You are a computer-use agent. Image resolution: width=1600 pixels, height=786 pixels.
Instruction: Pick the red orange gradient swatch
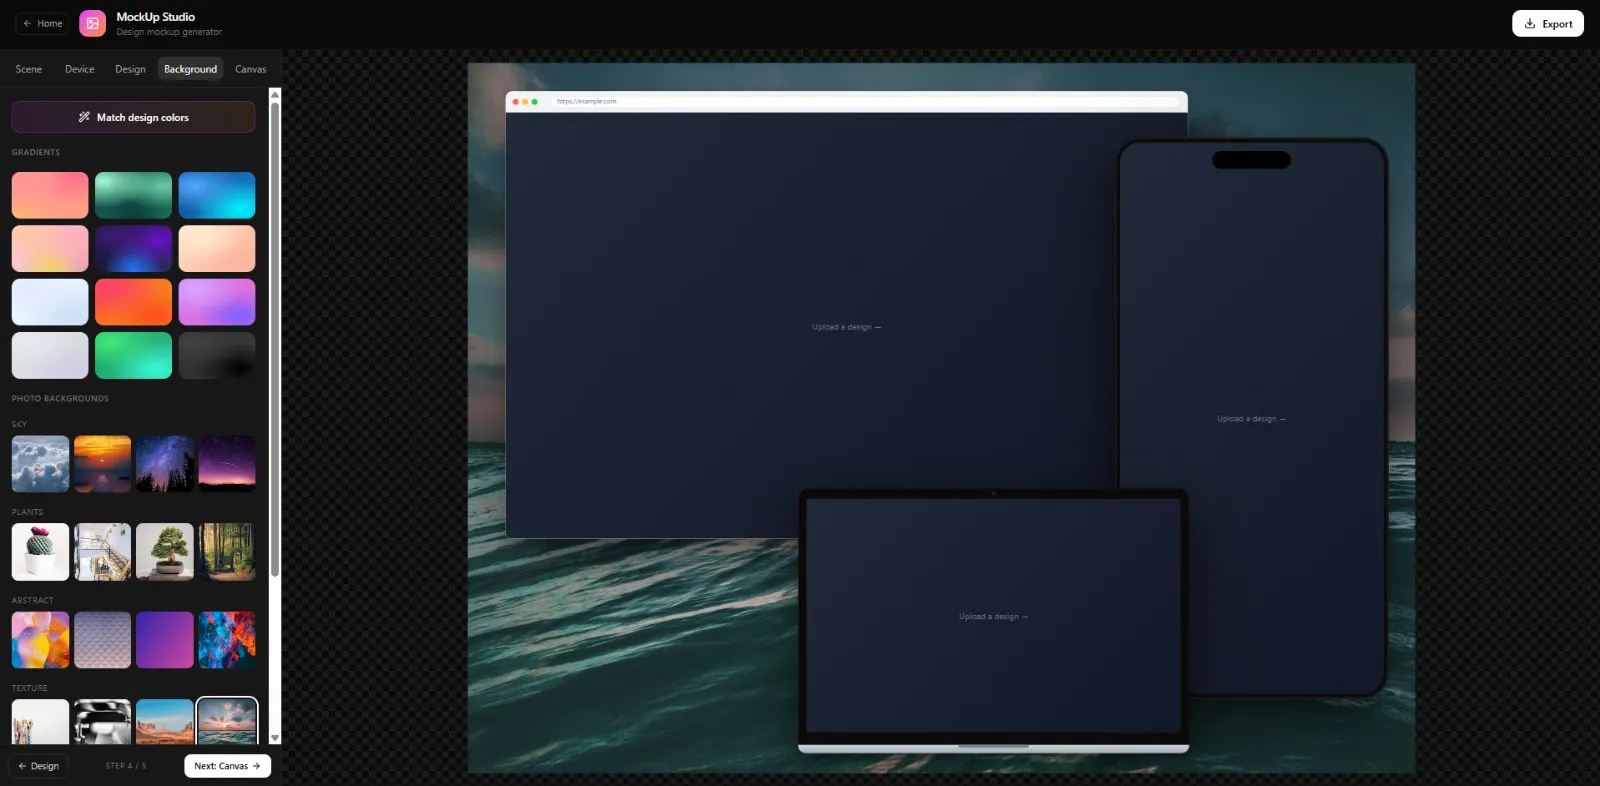133,302
